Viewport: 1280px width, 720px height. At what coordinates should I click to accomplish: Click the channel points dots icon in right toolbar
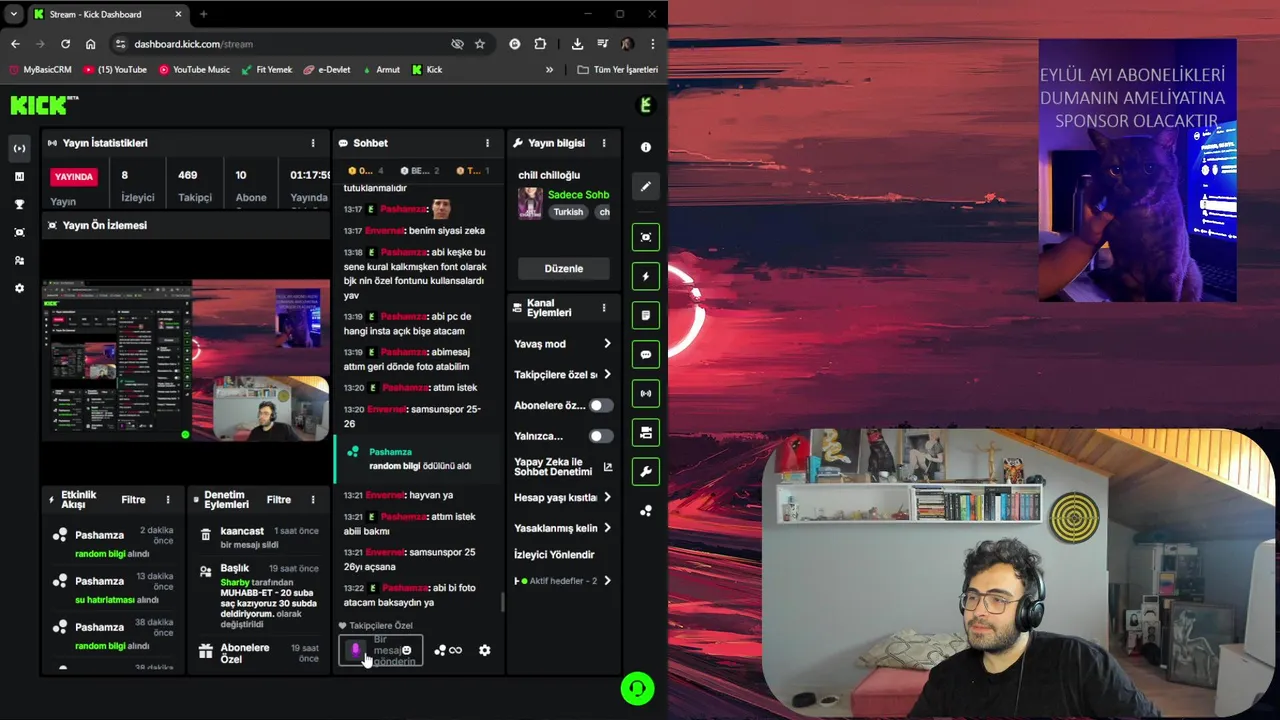coord(646,511)
